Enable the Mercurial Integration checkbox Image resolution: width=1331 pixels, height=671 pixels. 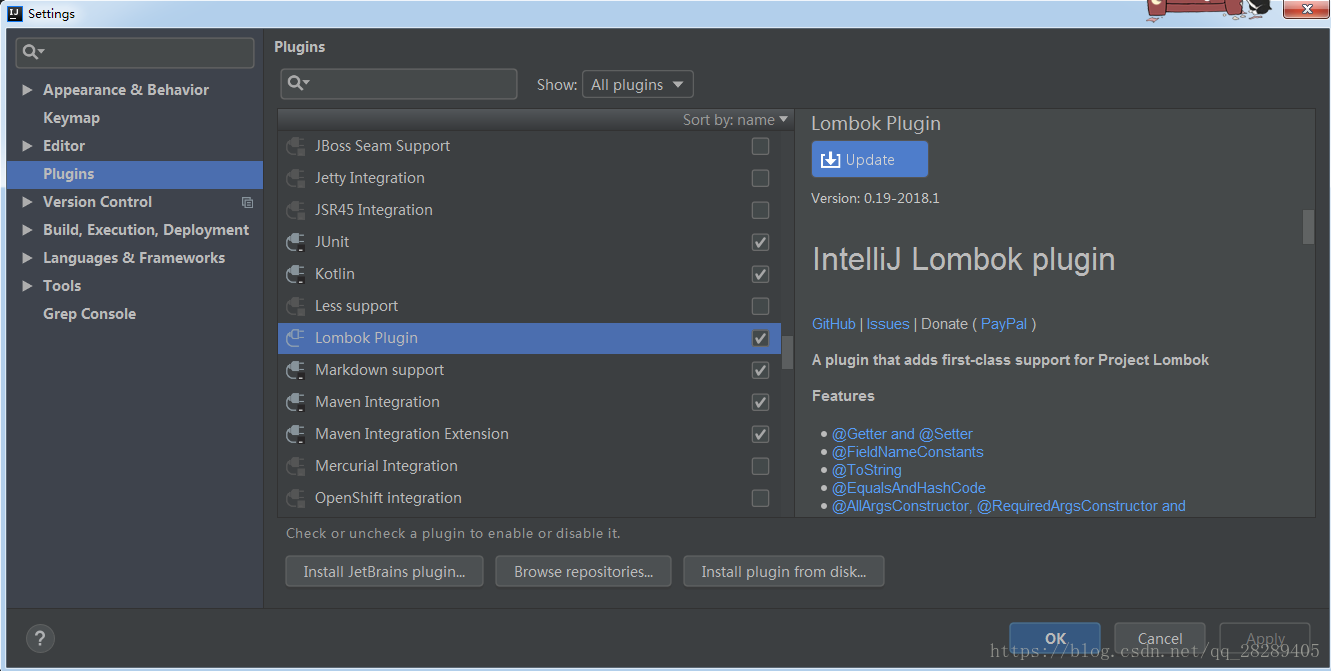pos(760,466)
